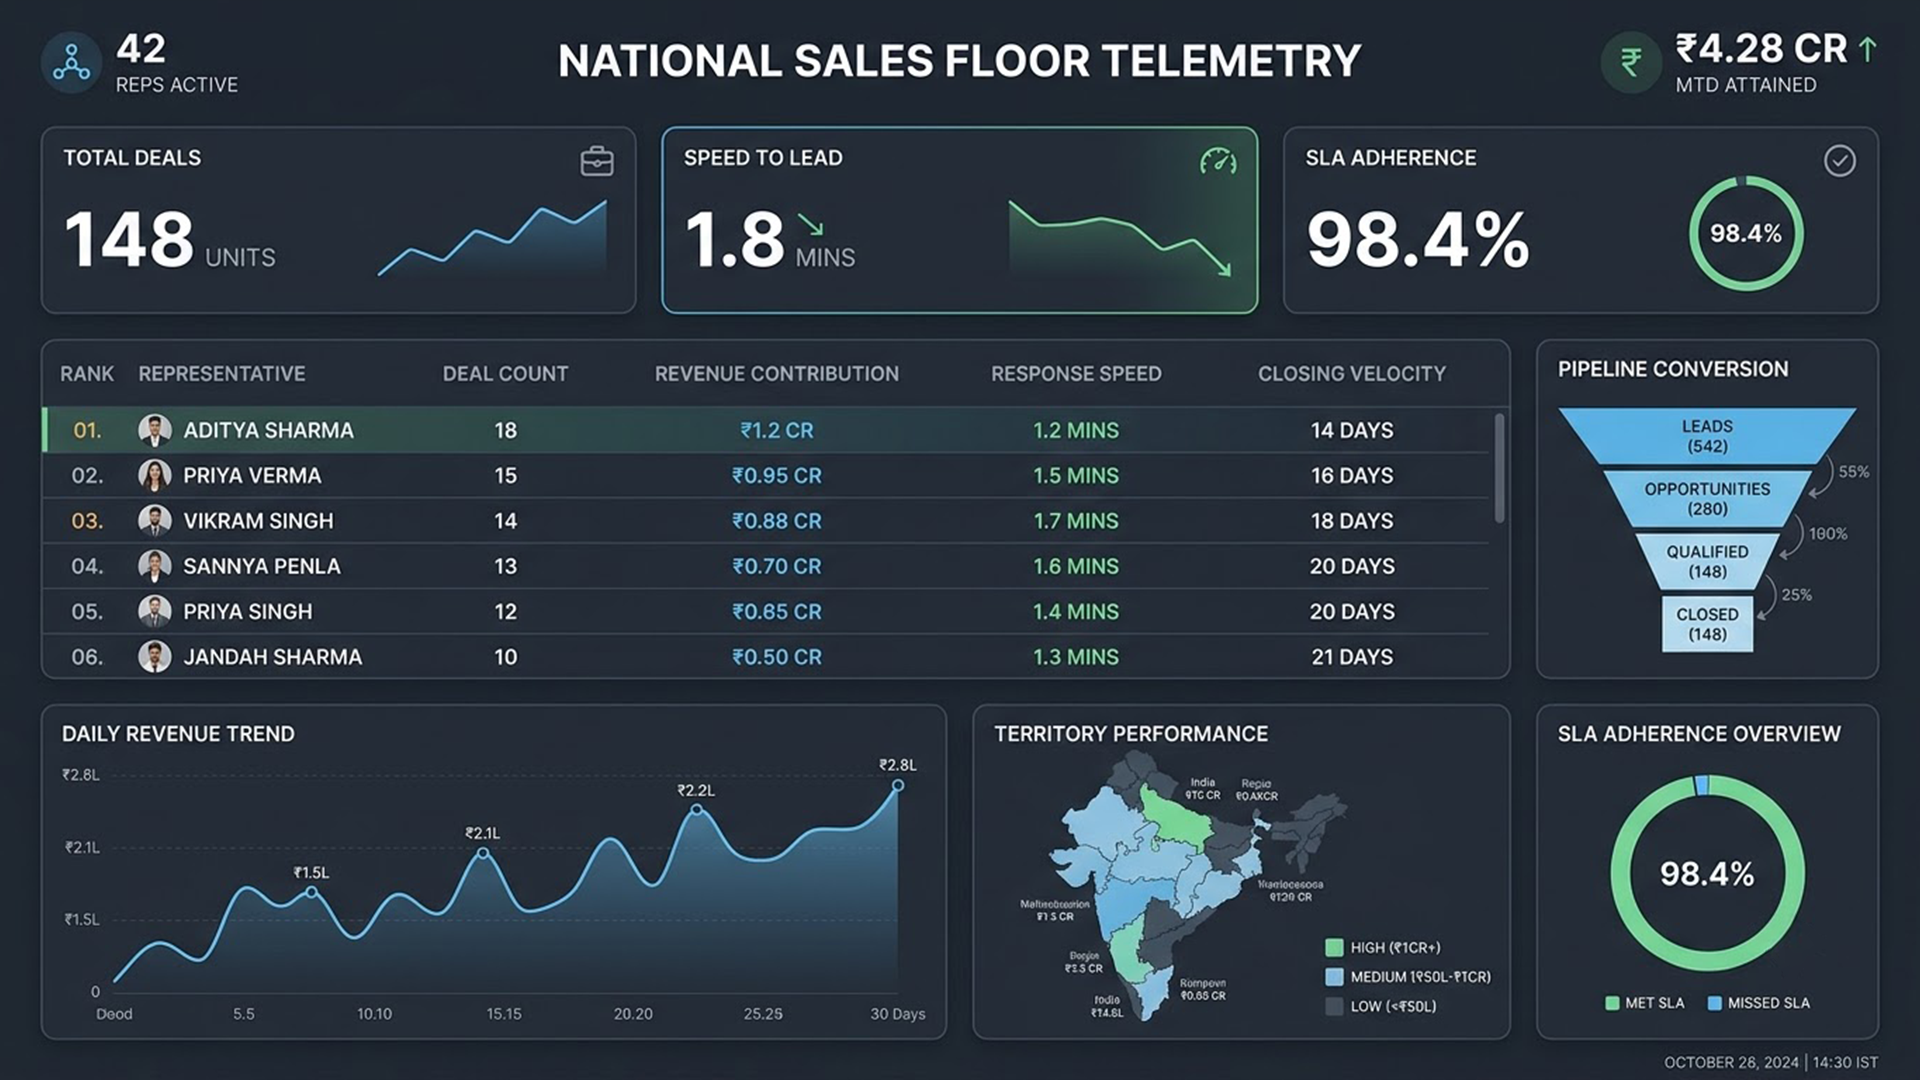The height and width of the screenshot is (1080, 1920).
Task: Click the HIGH legend green swatch
Action: click(x=1334, y=947)
